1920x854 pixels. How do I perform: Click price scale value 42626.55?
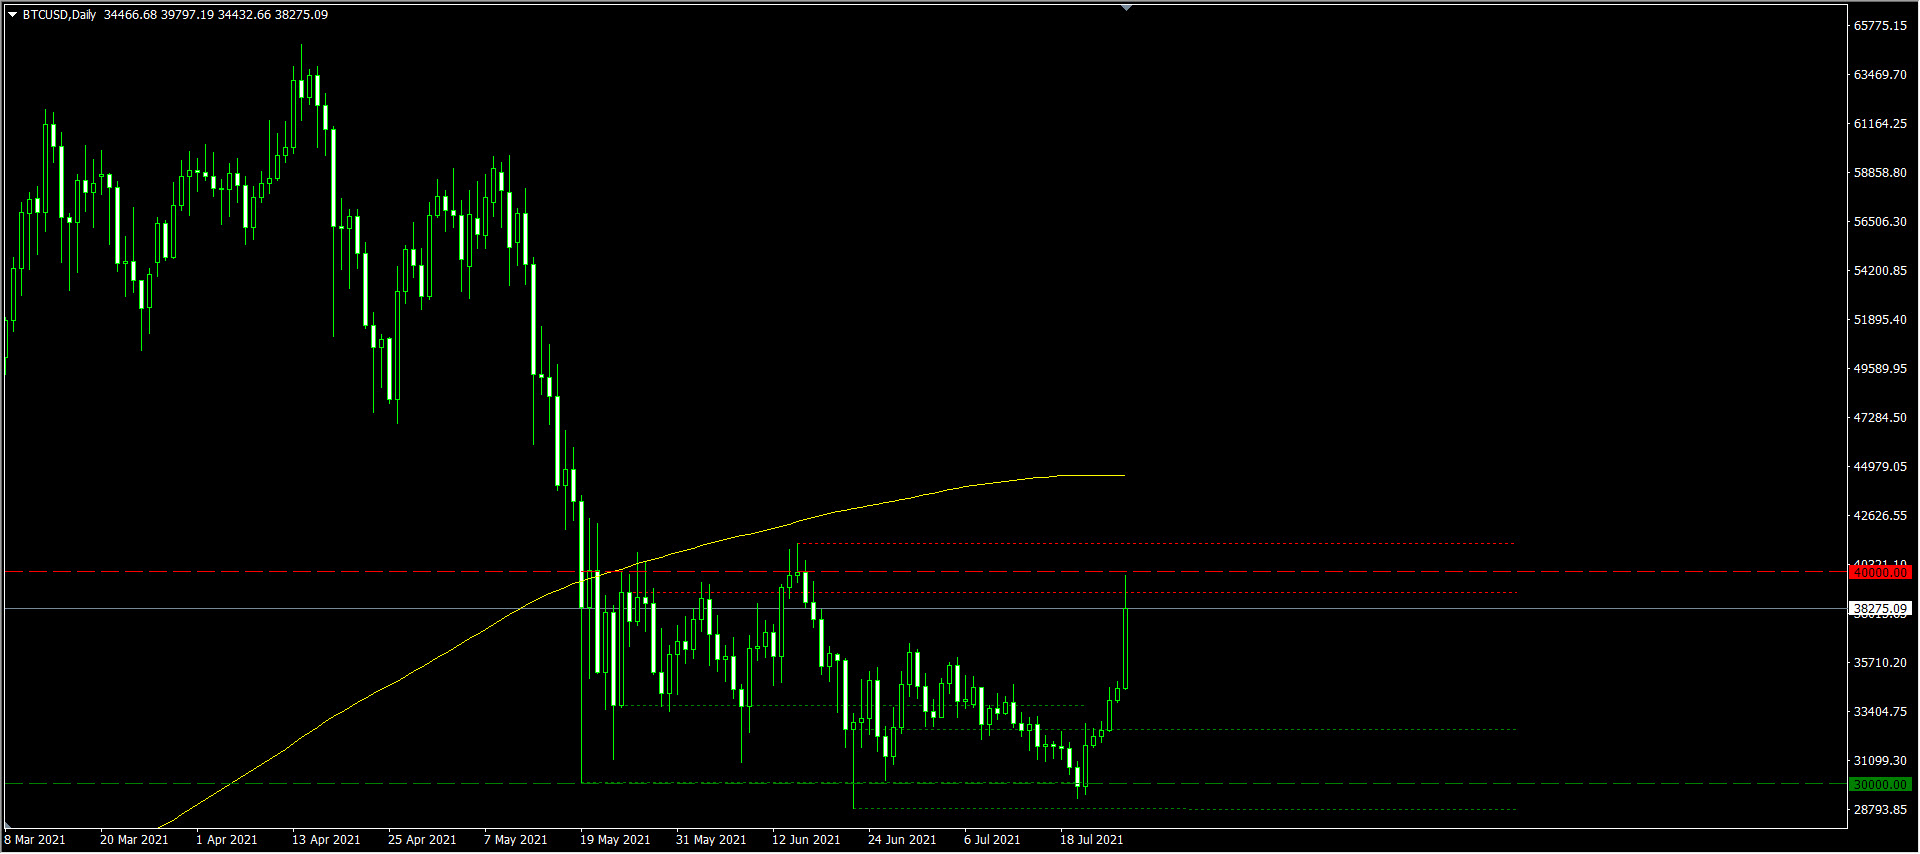(1880, 516)
